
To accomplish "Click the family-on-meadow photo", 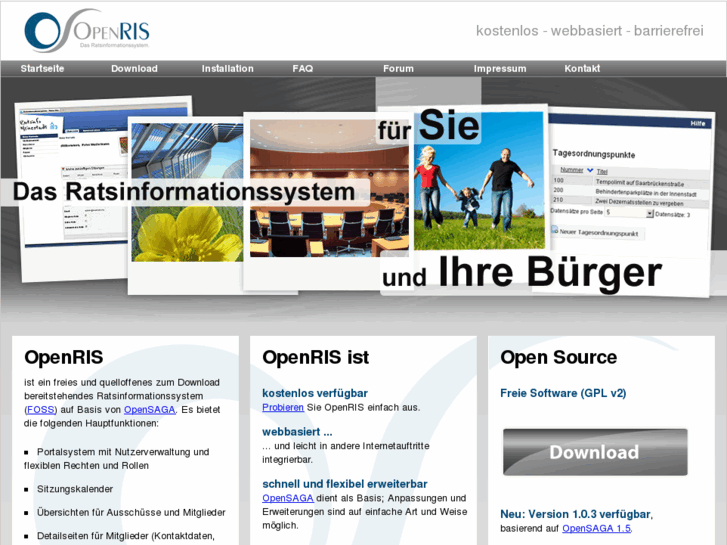I will click(x=479, y=181).
